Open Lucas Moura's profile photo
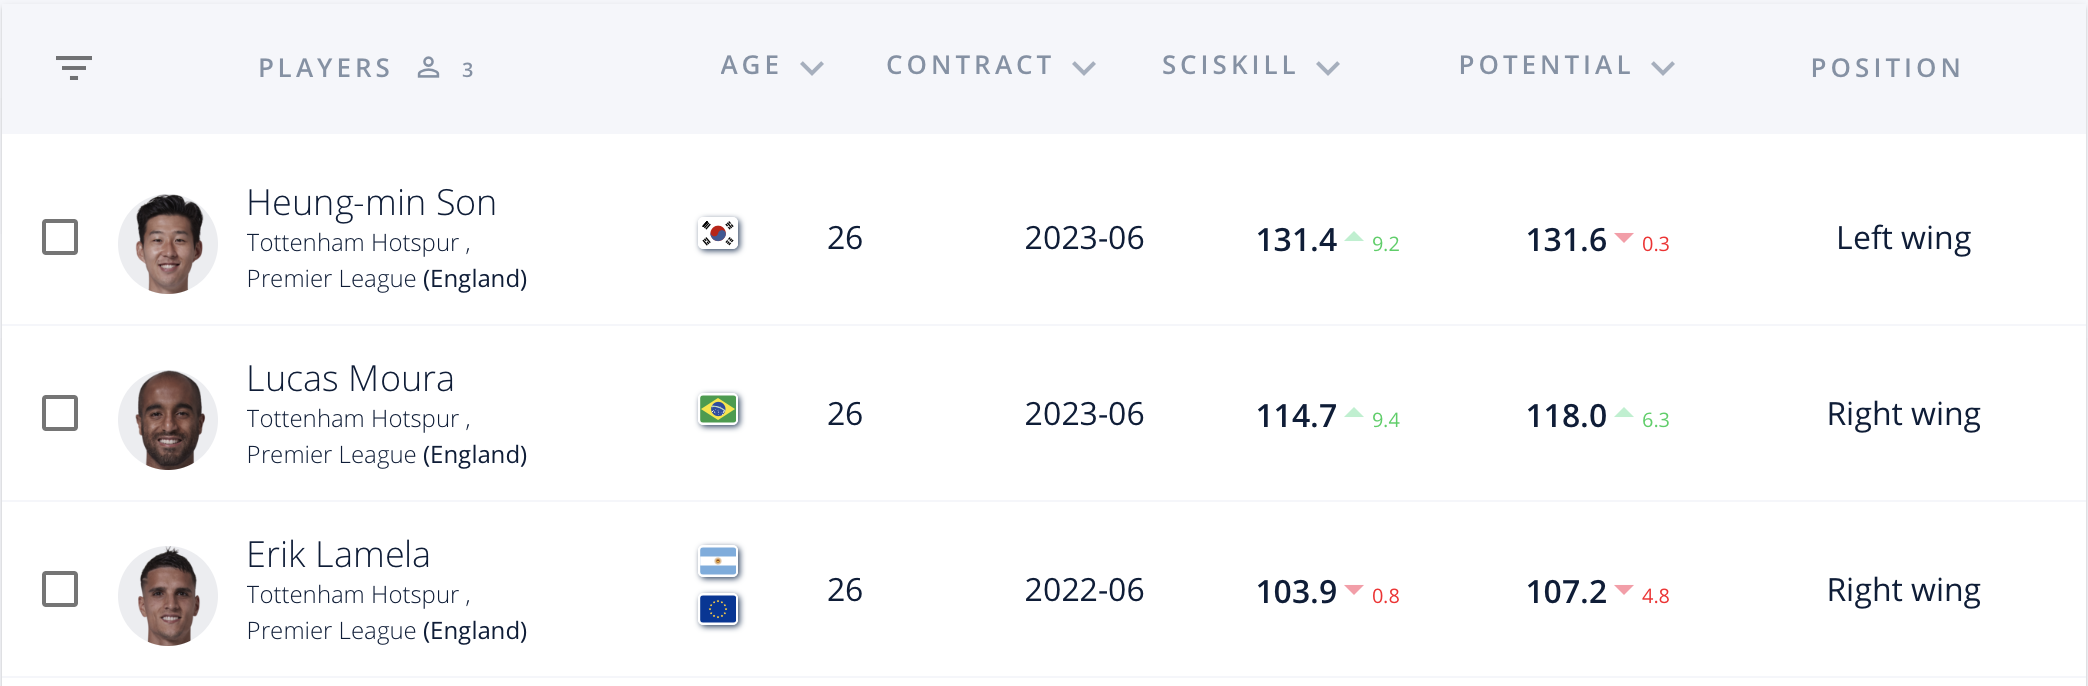Screen dimensions: 2088x686 (168, 419)
